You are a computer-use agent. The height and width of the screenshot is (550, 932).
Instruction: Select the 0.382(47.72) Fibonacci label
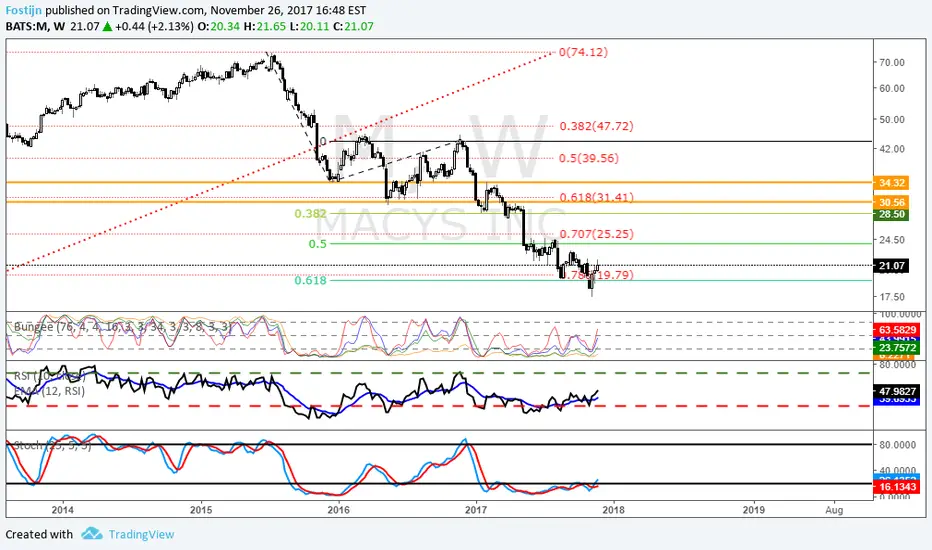click(x=596, y=126)
